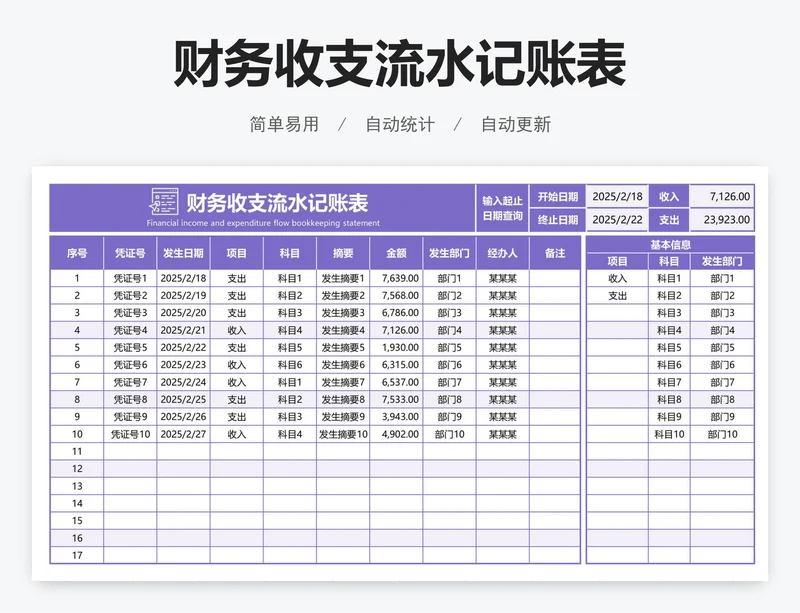Screen dimensions: 800x613
Task: Click the start date field showing 2025/2/18
Action: 620,194
